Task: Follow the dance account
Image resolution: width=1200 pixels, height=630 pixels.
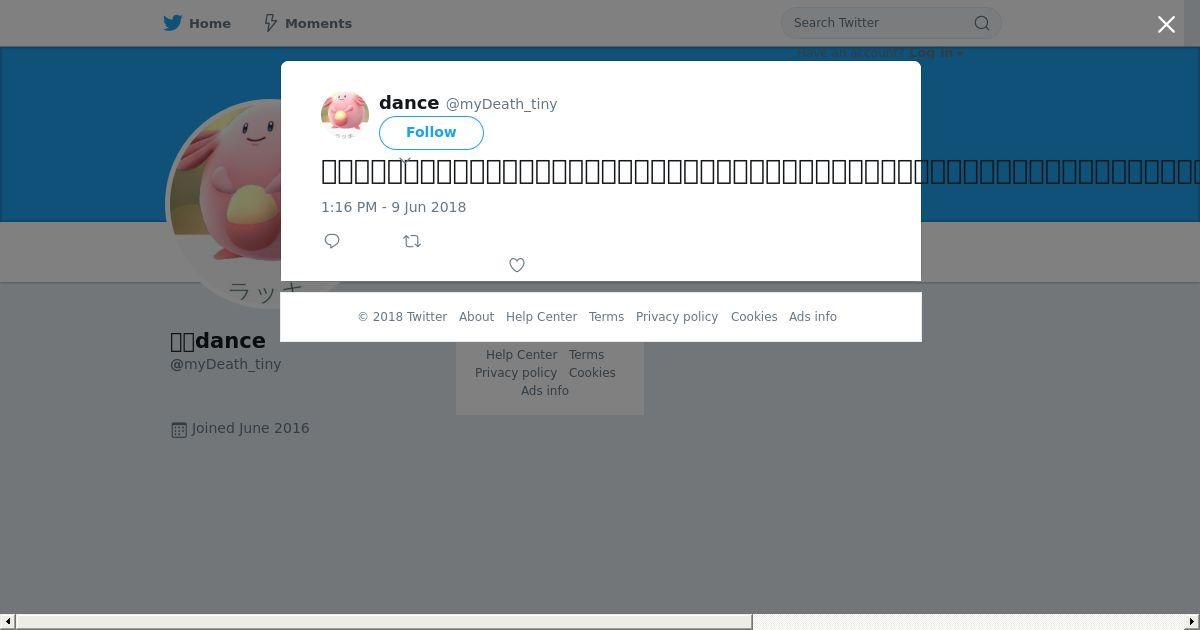Action: (431, 132)
